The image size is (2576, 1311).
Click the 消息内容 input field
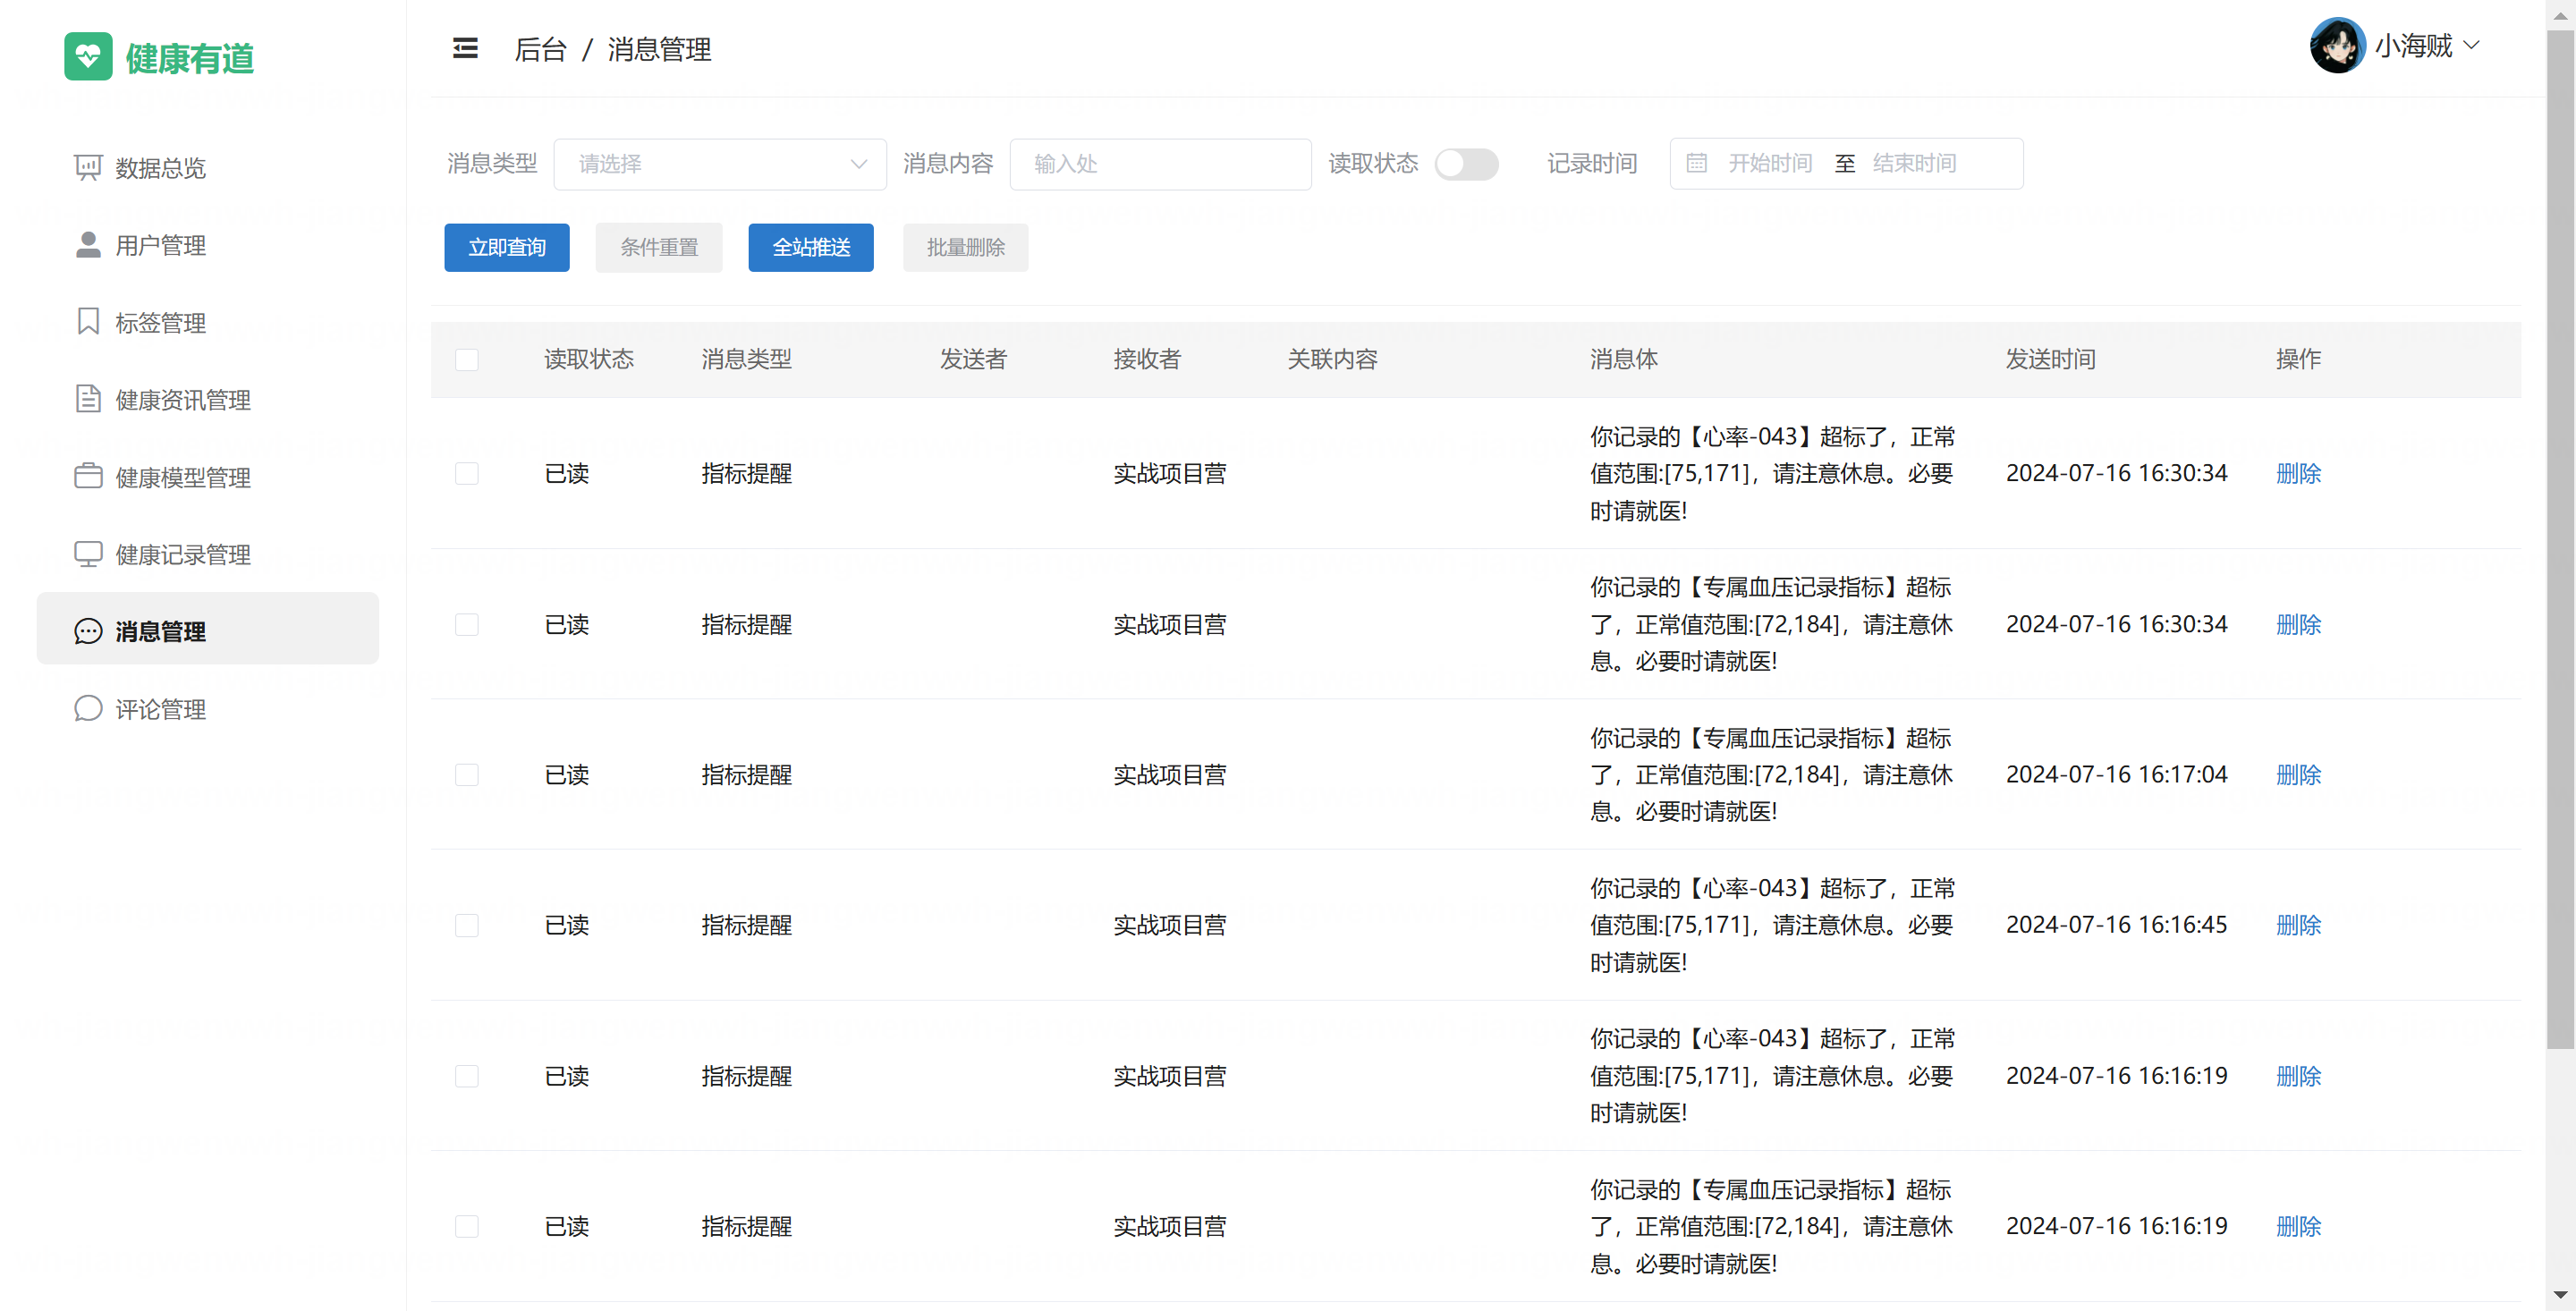(1160, 164)
